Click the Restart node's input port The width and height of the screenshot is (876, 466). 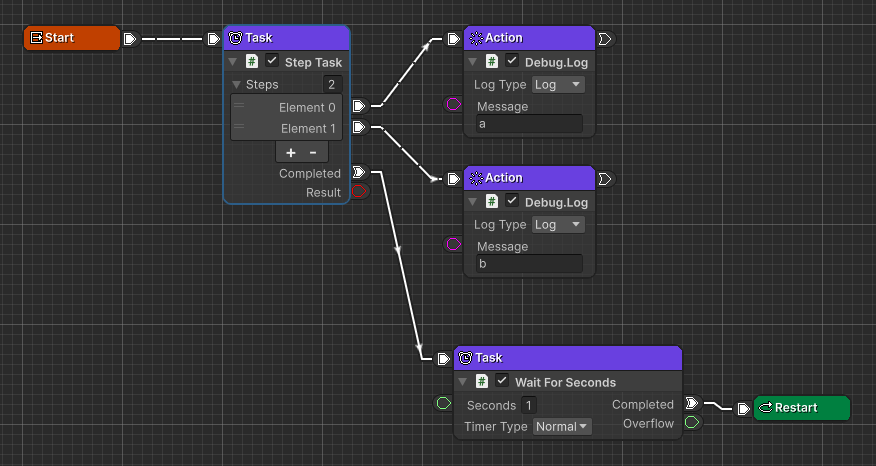point(743,408)
